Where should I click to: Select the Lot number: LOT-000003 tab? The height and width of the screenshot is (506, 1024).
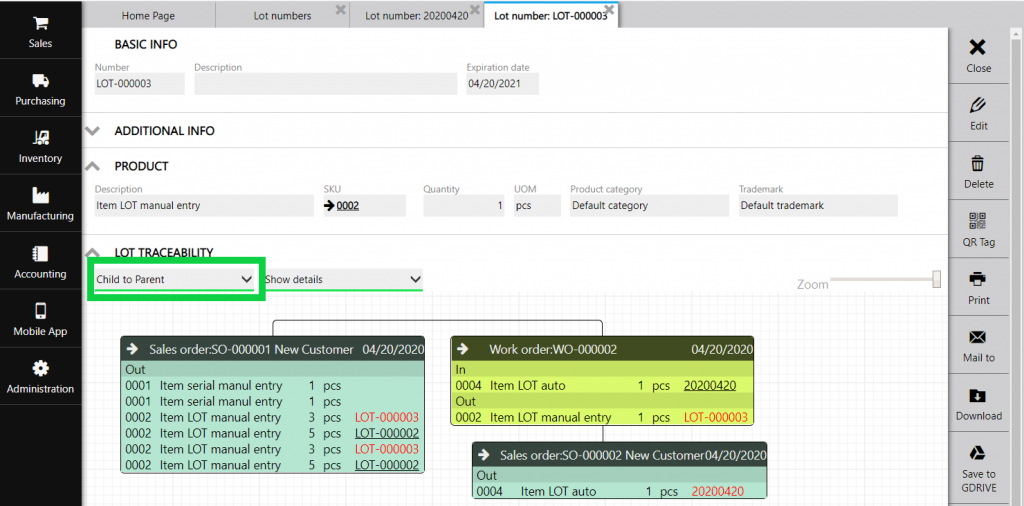pyautogui.click(x=551, y=16)
